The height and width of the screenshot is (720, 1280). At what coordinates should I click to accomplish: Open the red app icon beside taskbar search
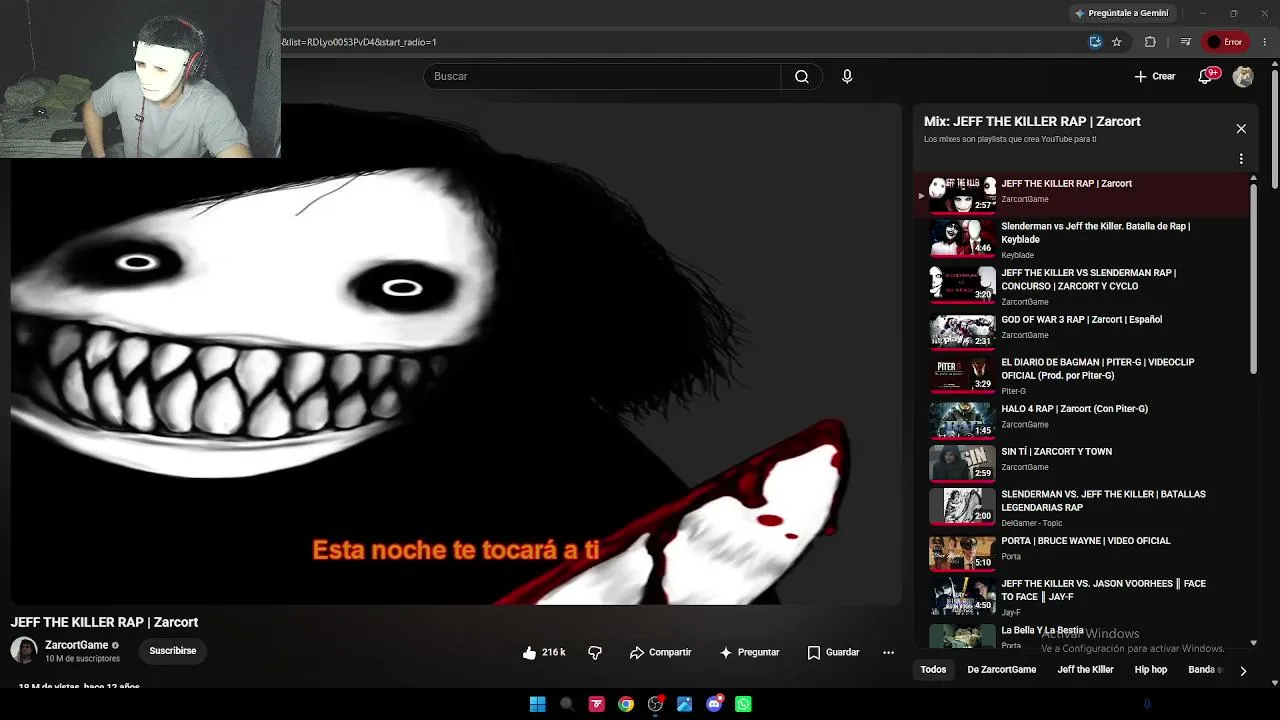point(596,704)
